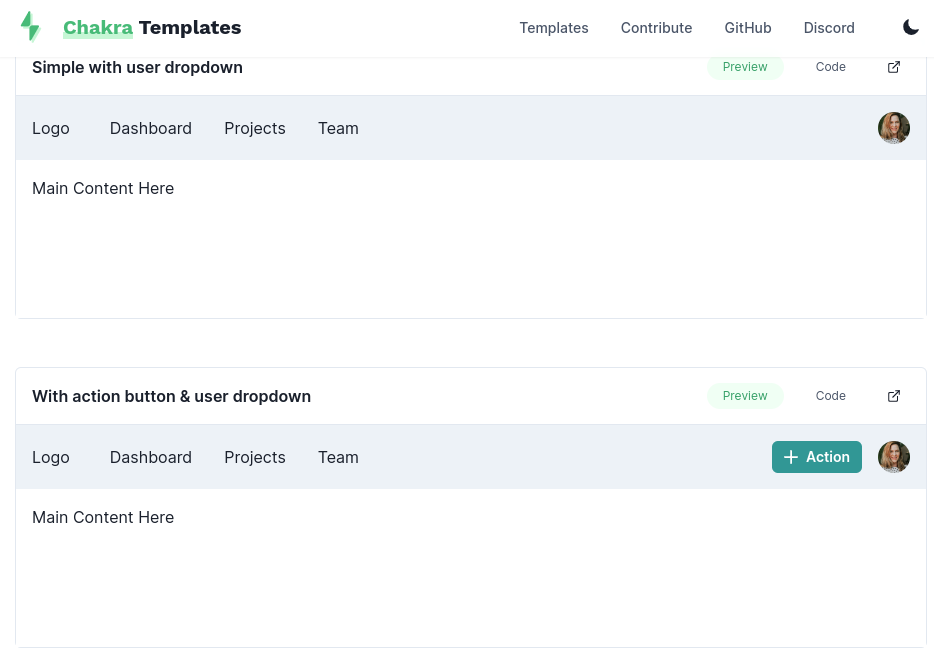Click Dashboard in the first navbar preview

(x=151, y=128)
